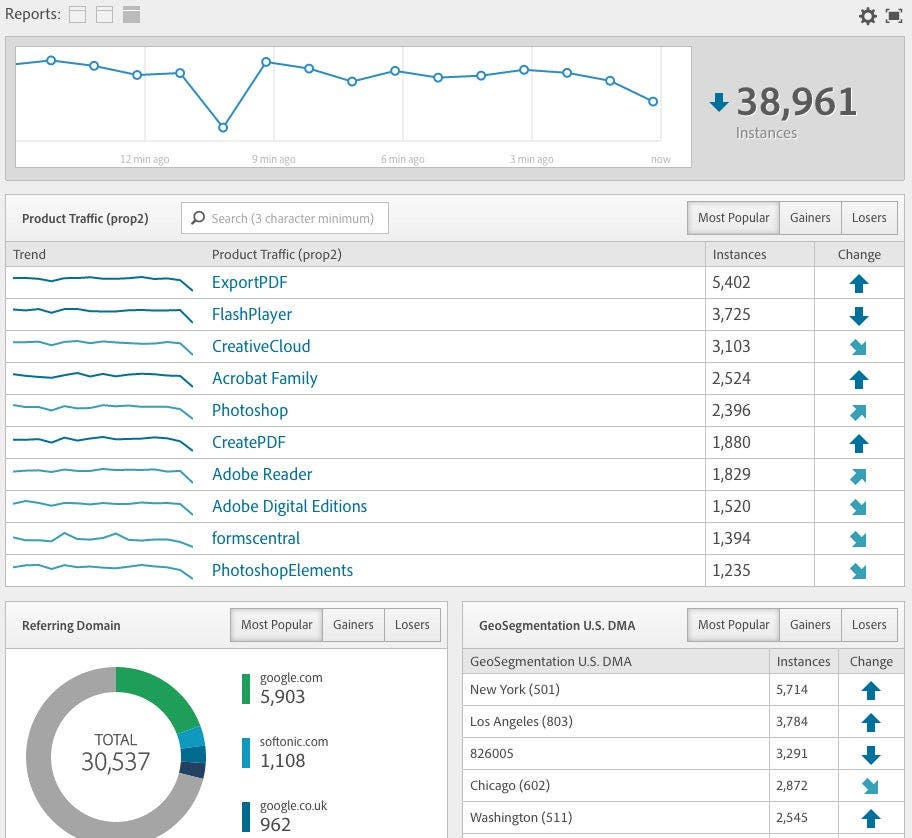912x838 pixels.
Task: Open the settings gear icon
Action: click(x=868, y=15)
